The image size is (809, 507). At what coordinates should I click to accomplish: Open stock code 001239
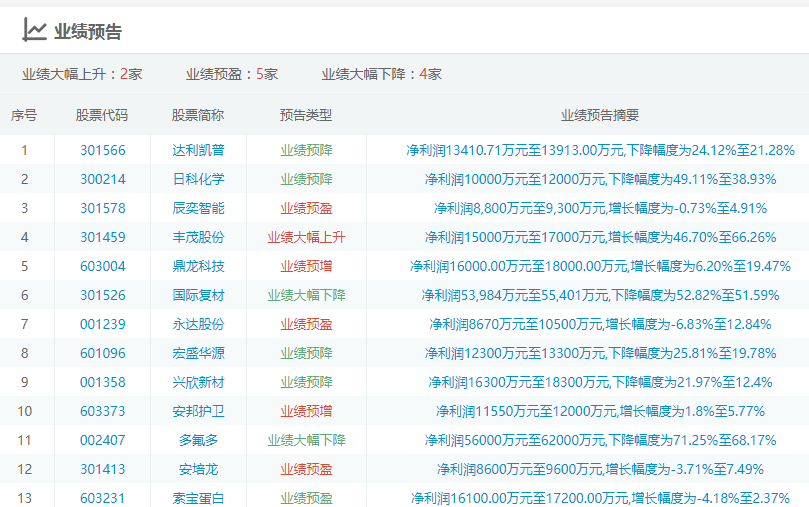[x=103, y=324]
